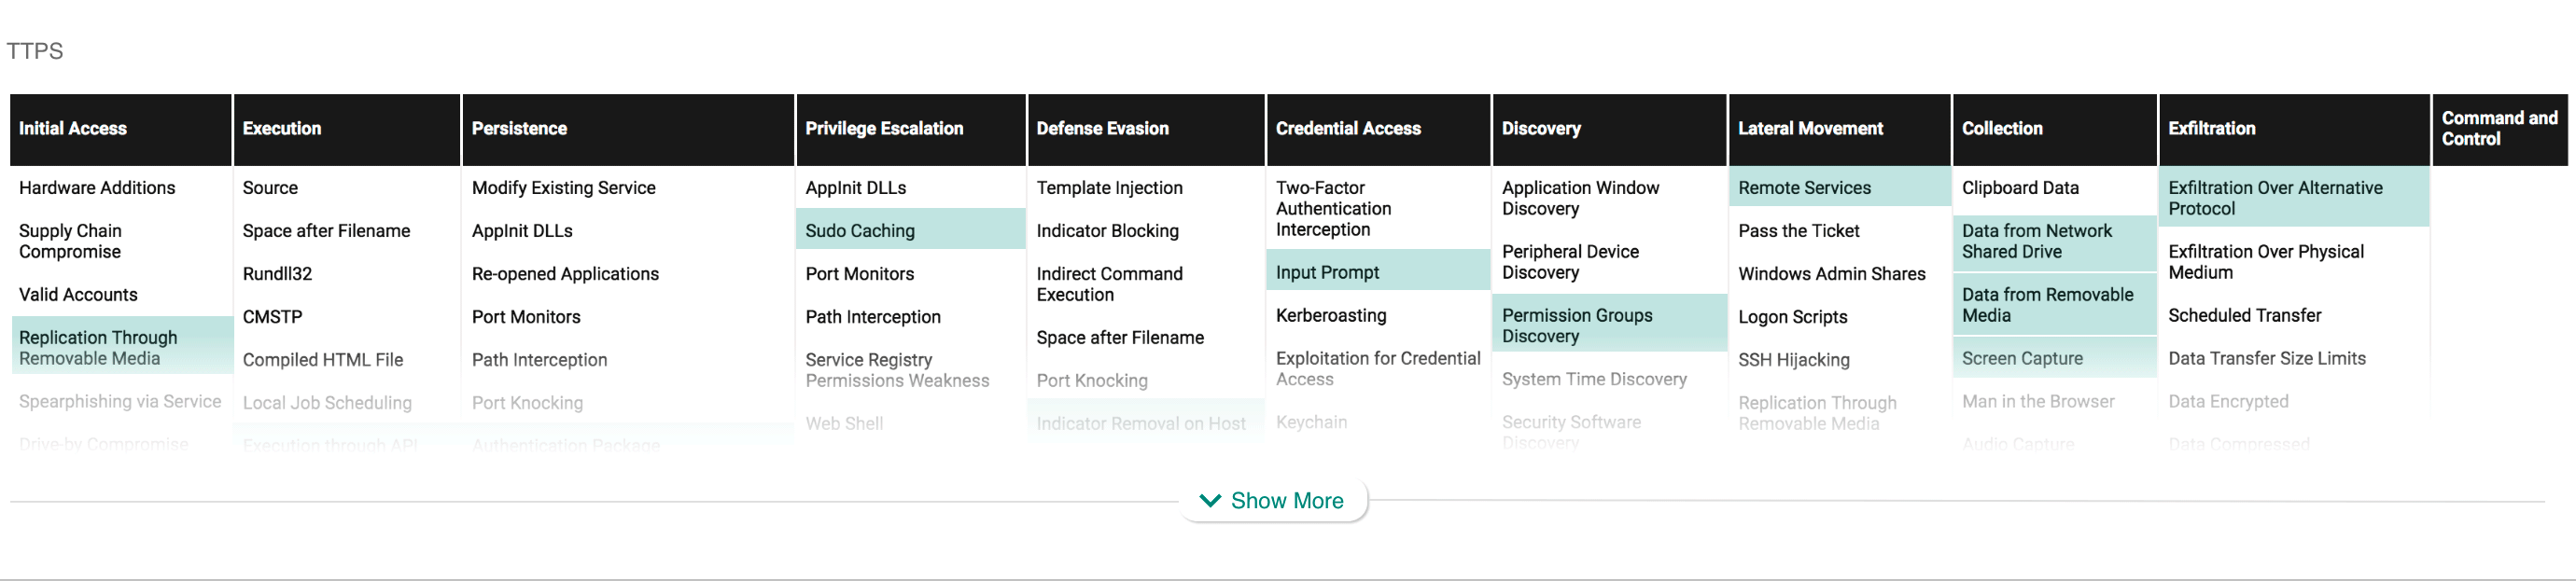The image size is (2576, 581).
Task: Select Data from Removable Media
Action: tap(2055, 305)
